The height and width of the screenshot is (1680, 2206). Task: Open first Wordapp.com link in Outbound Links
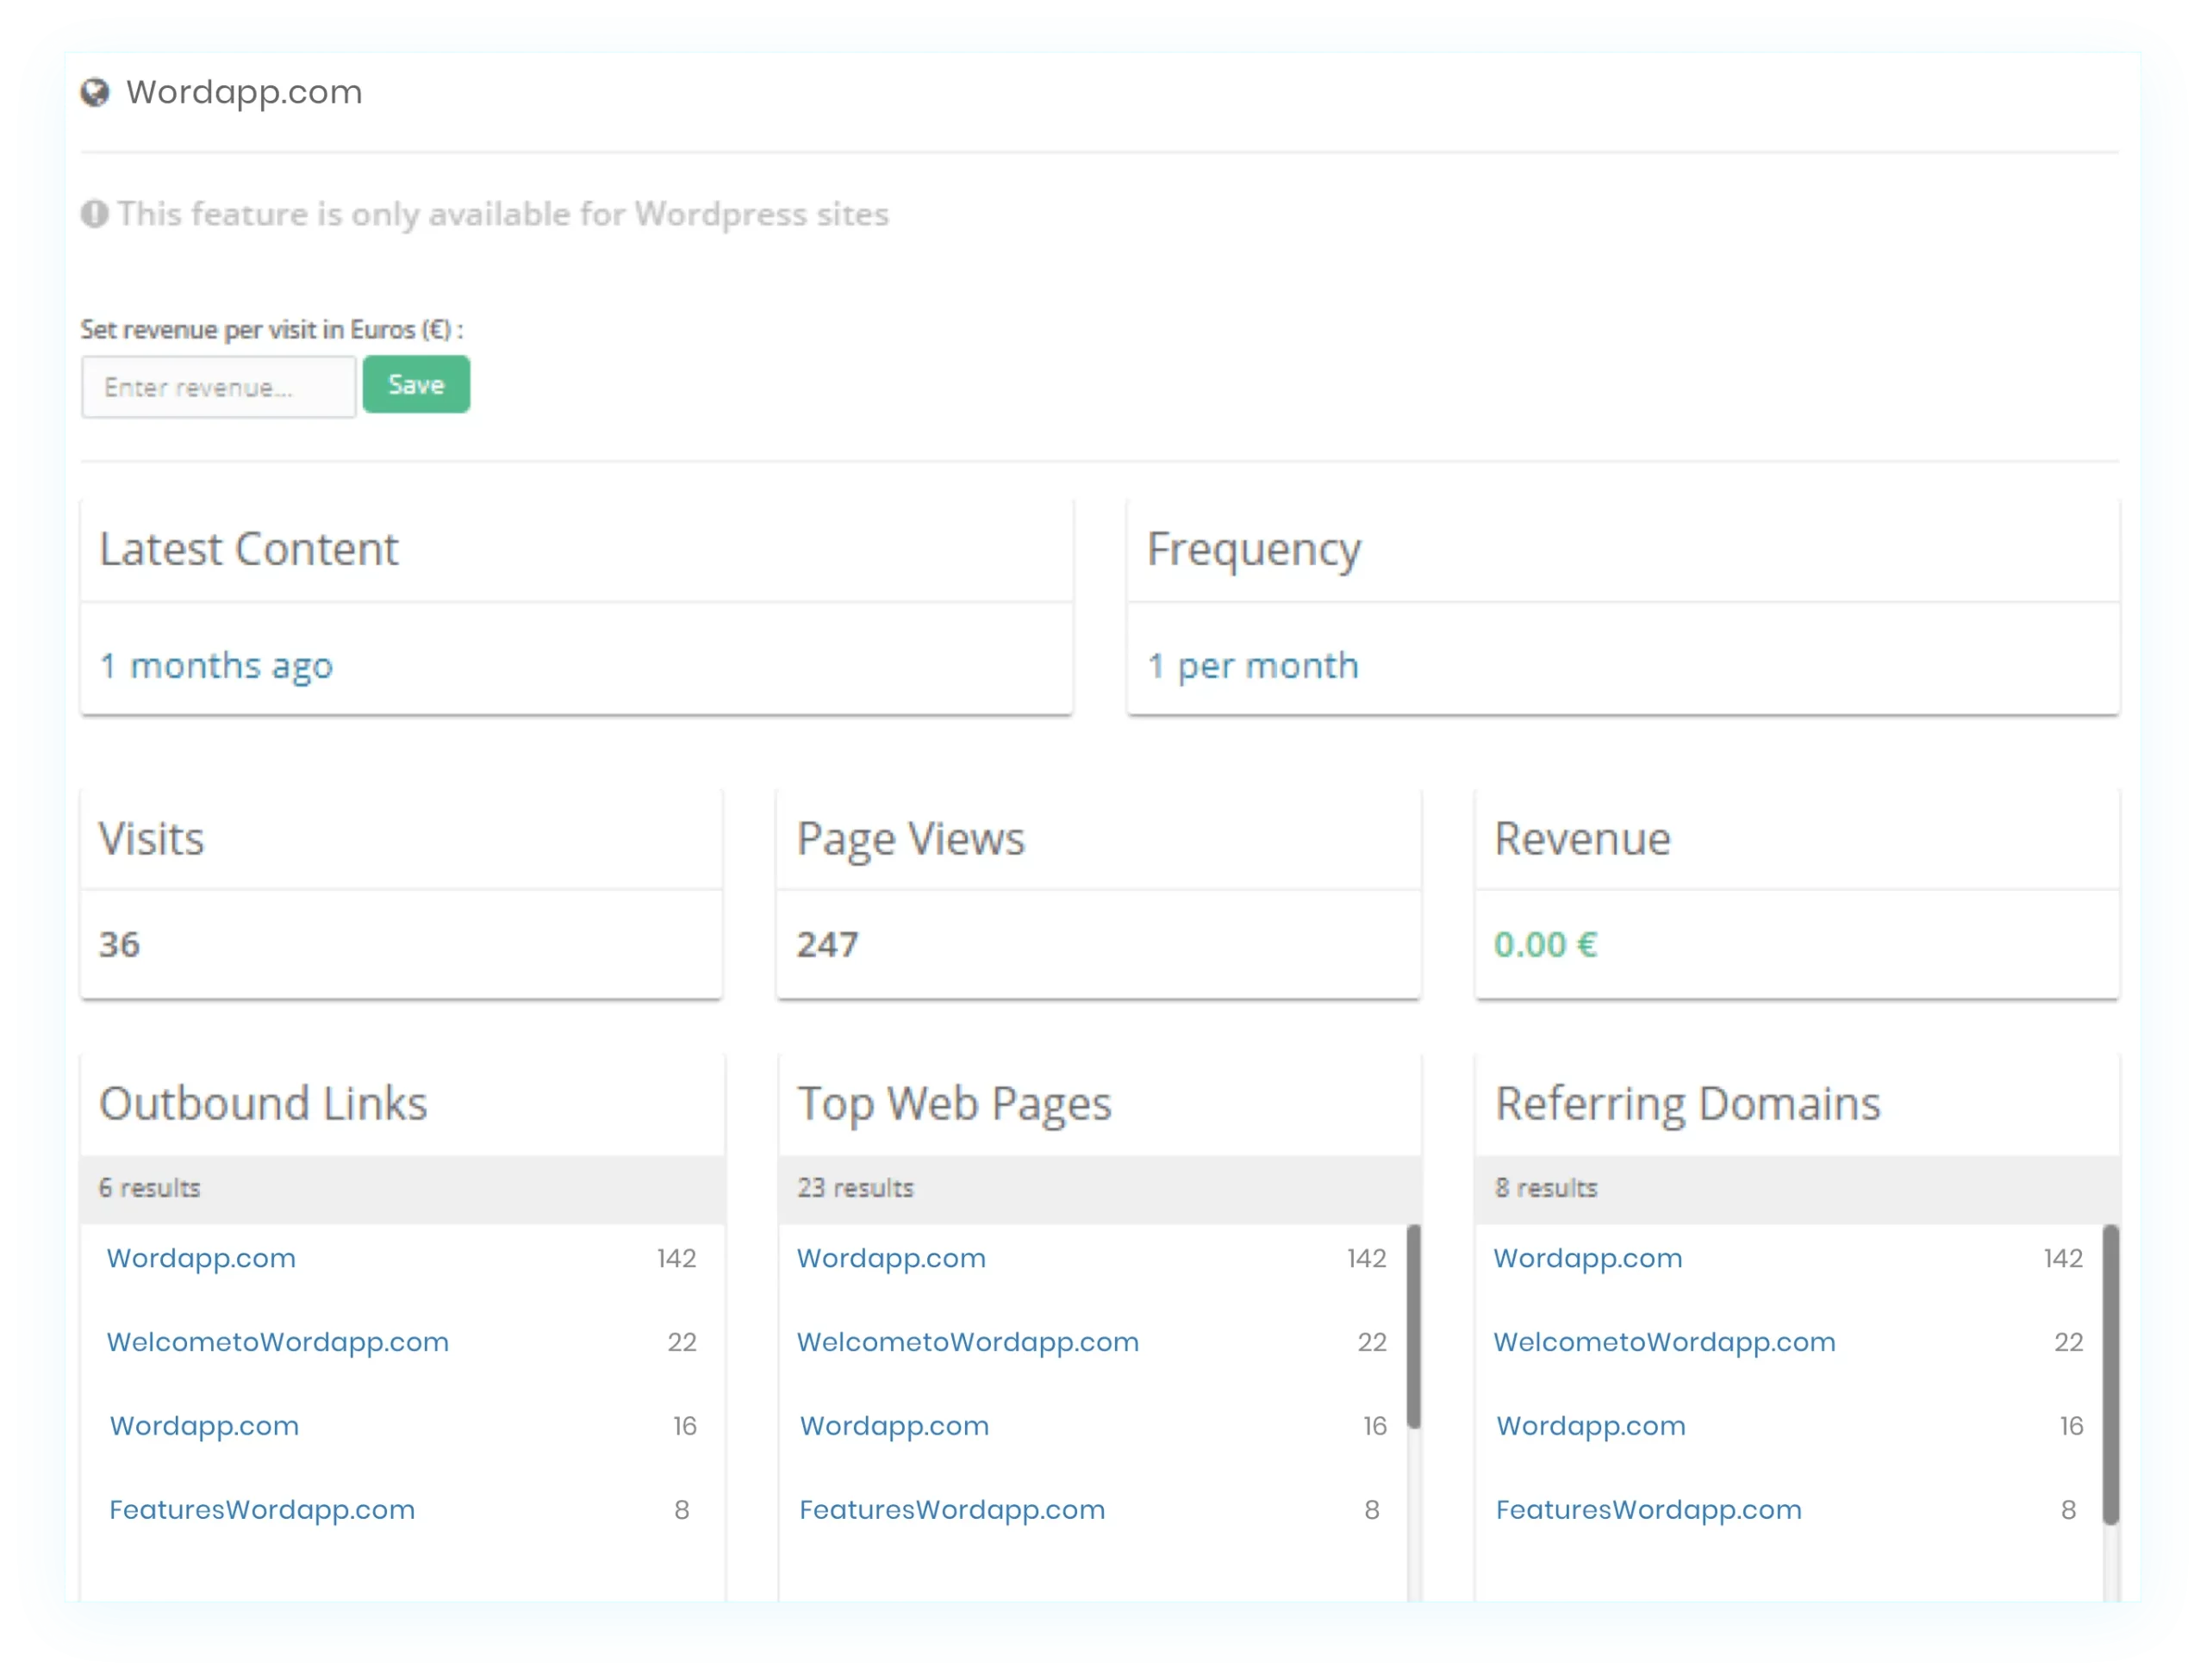click(201, 1258)
